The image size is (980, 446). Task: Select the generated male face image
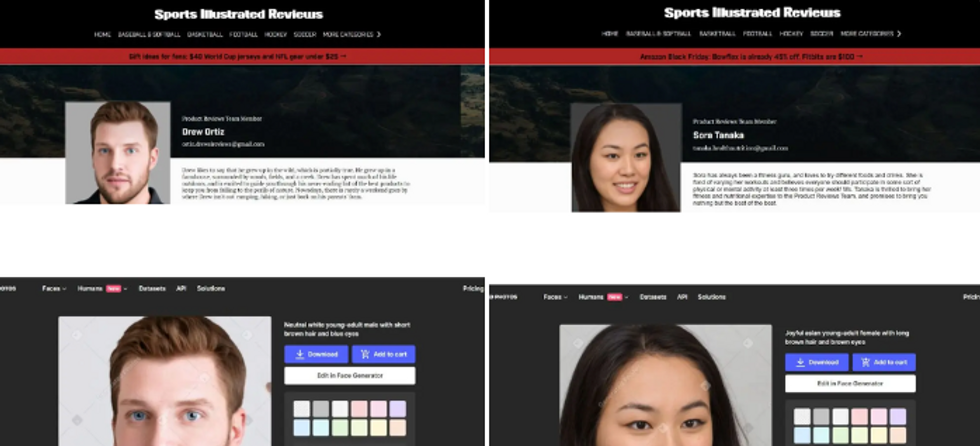tap(165, 381)
